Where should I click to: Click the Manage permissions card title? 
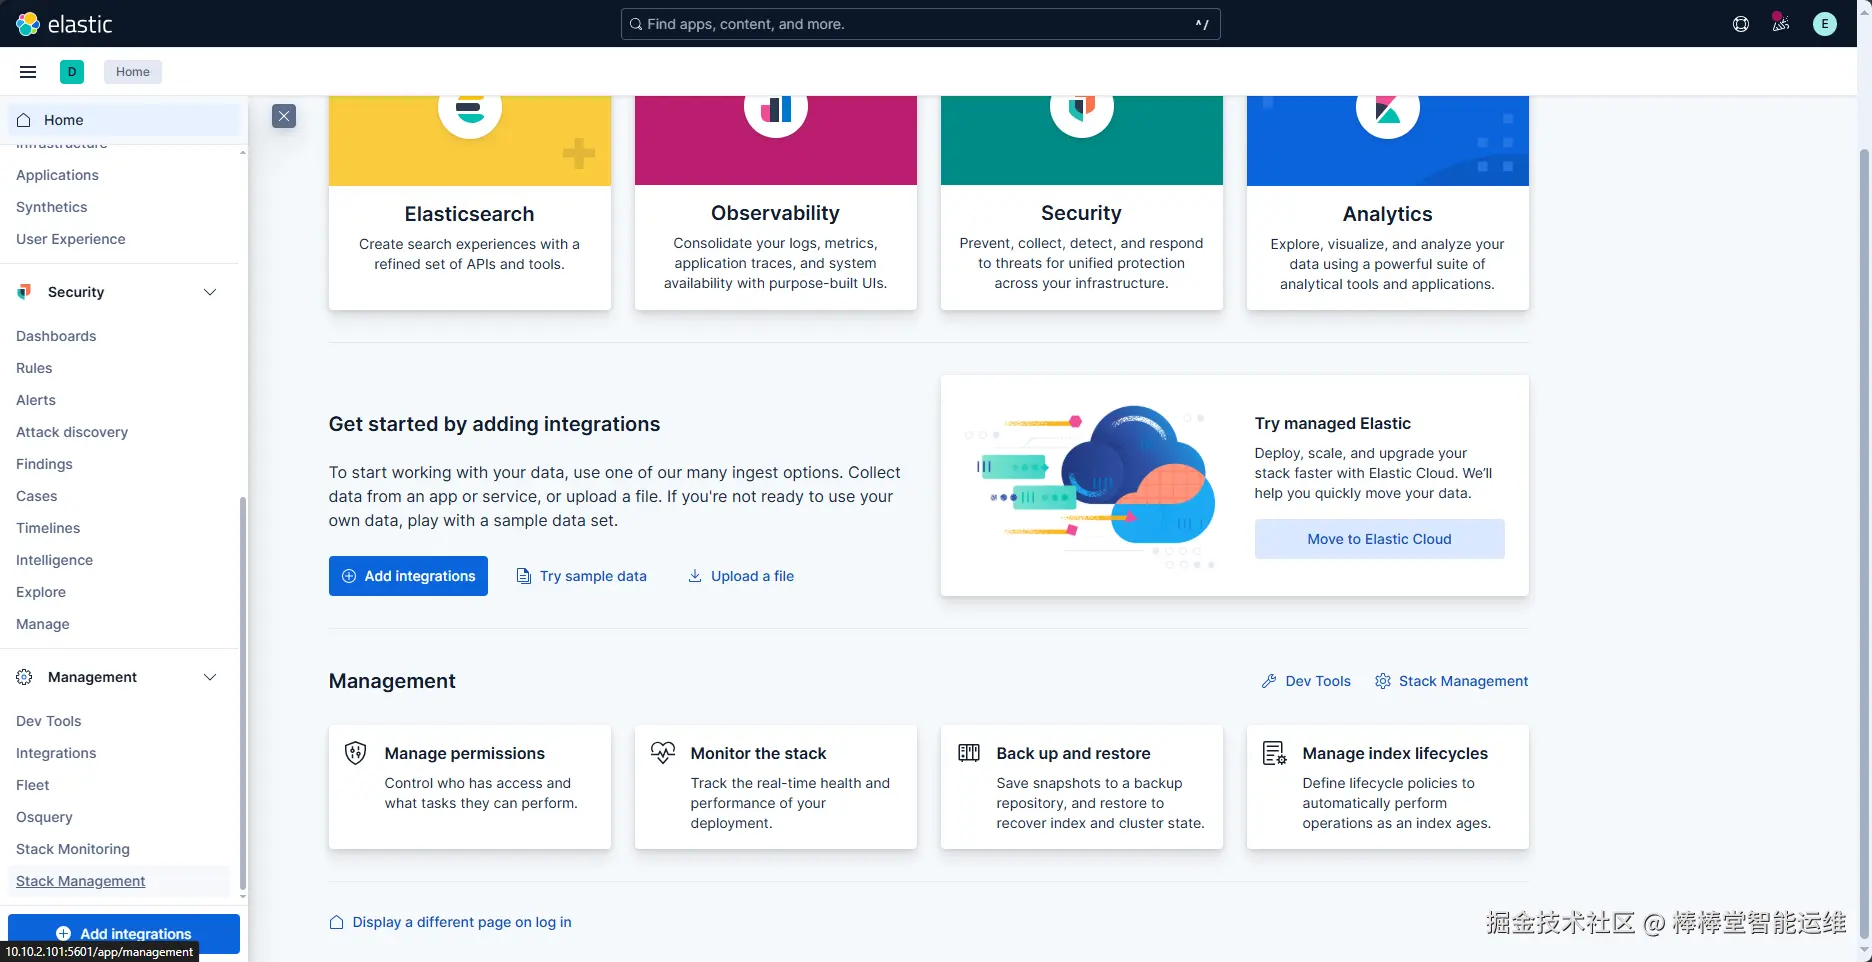click(465, 753)
